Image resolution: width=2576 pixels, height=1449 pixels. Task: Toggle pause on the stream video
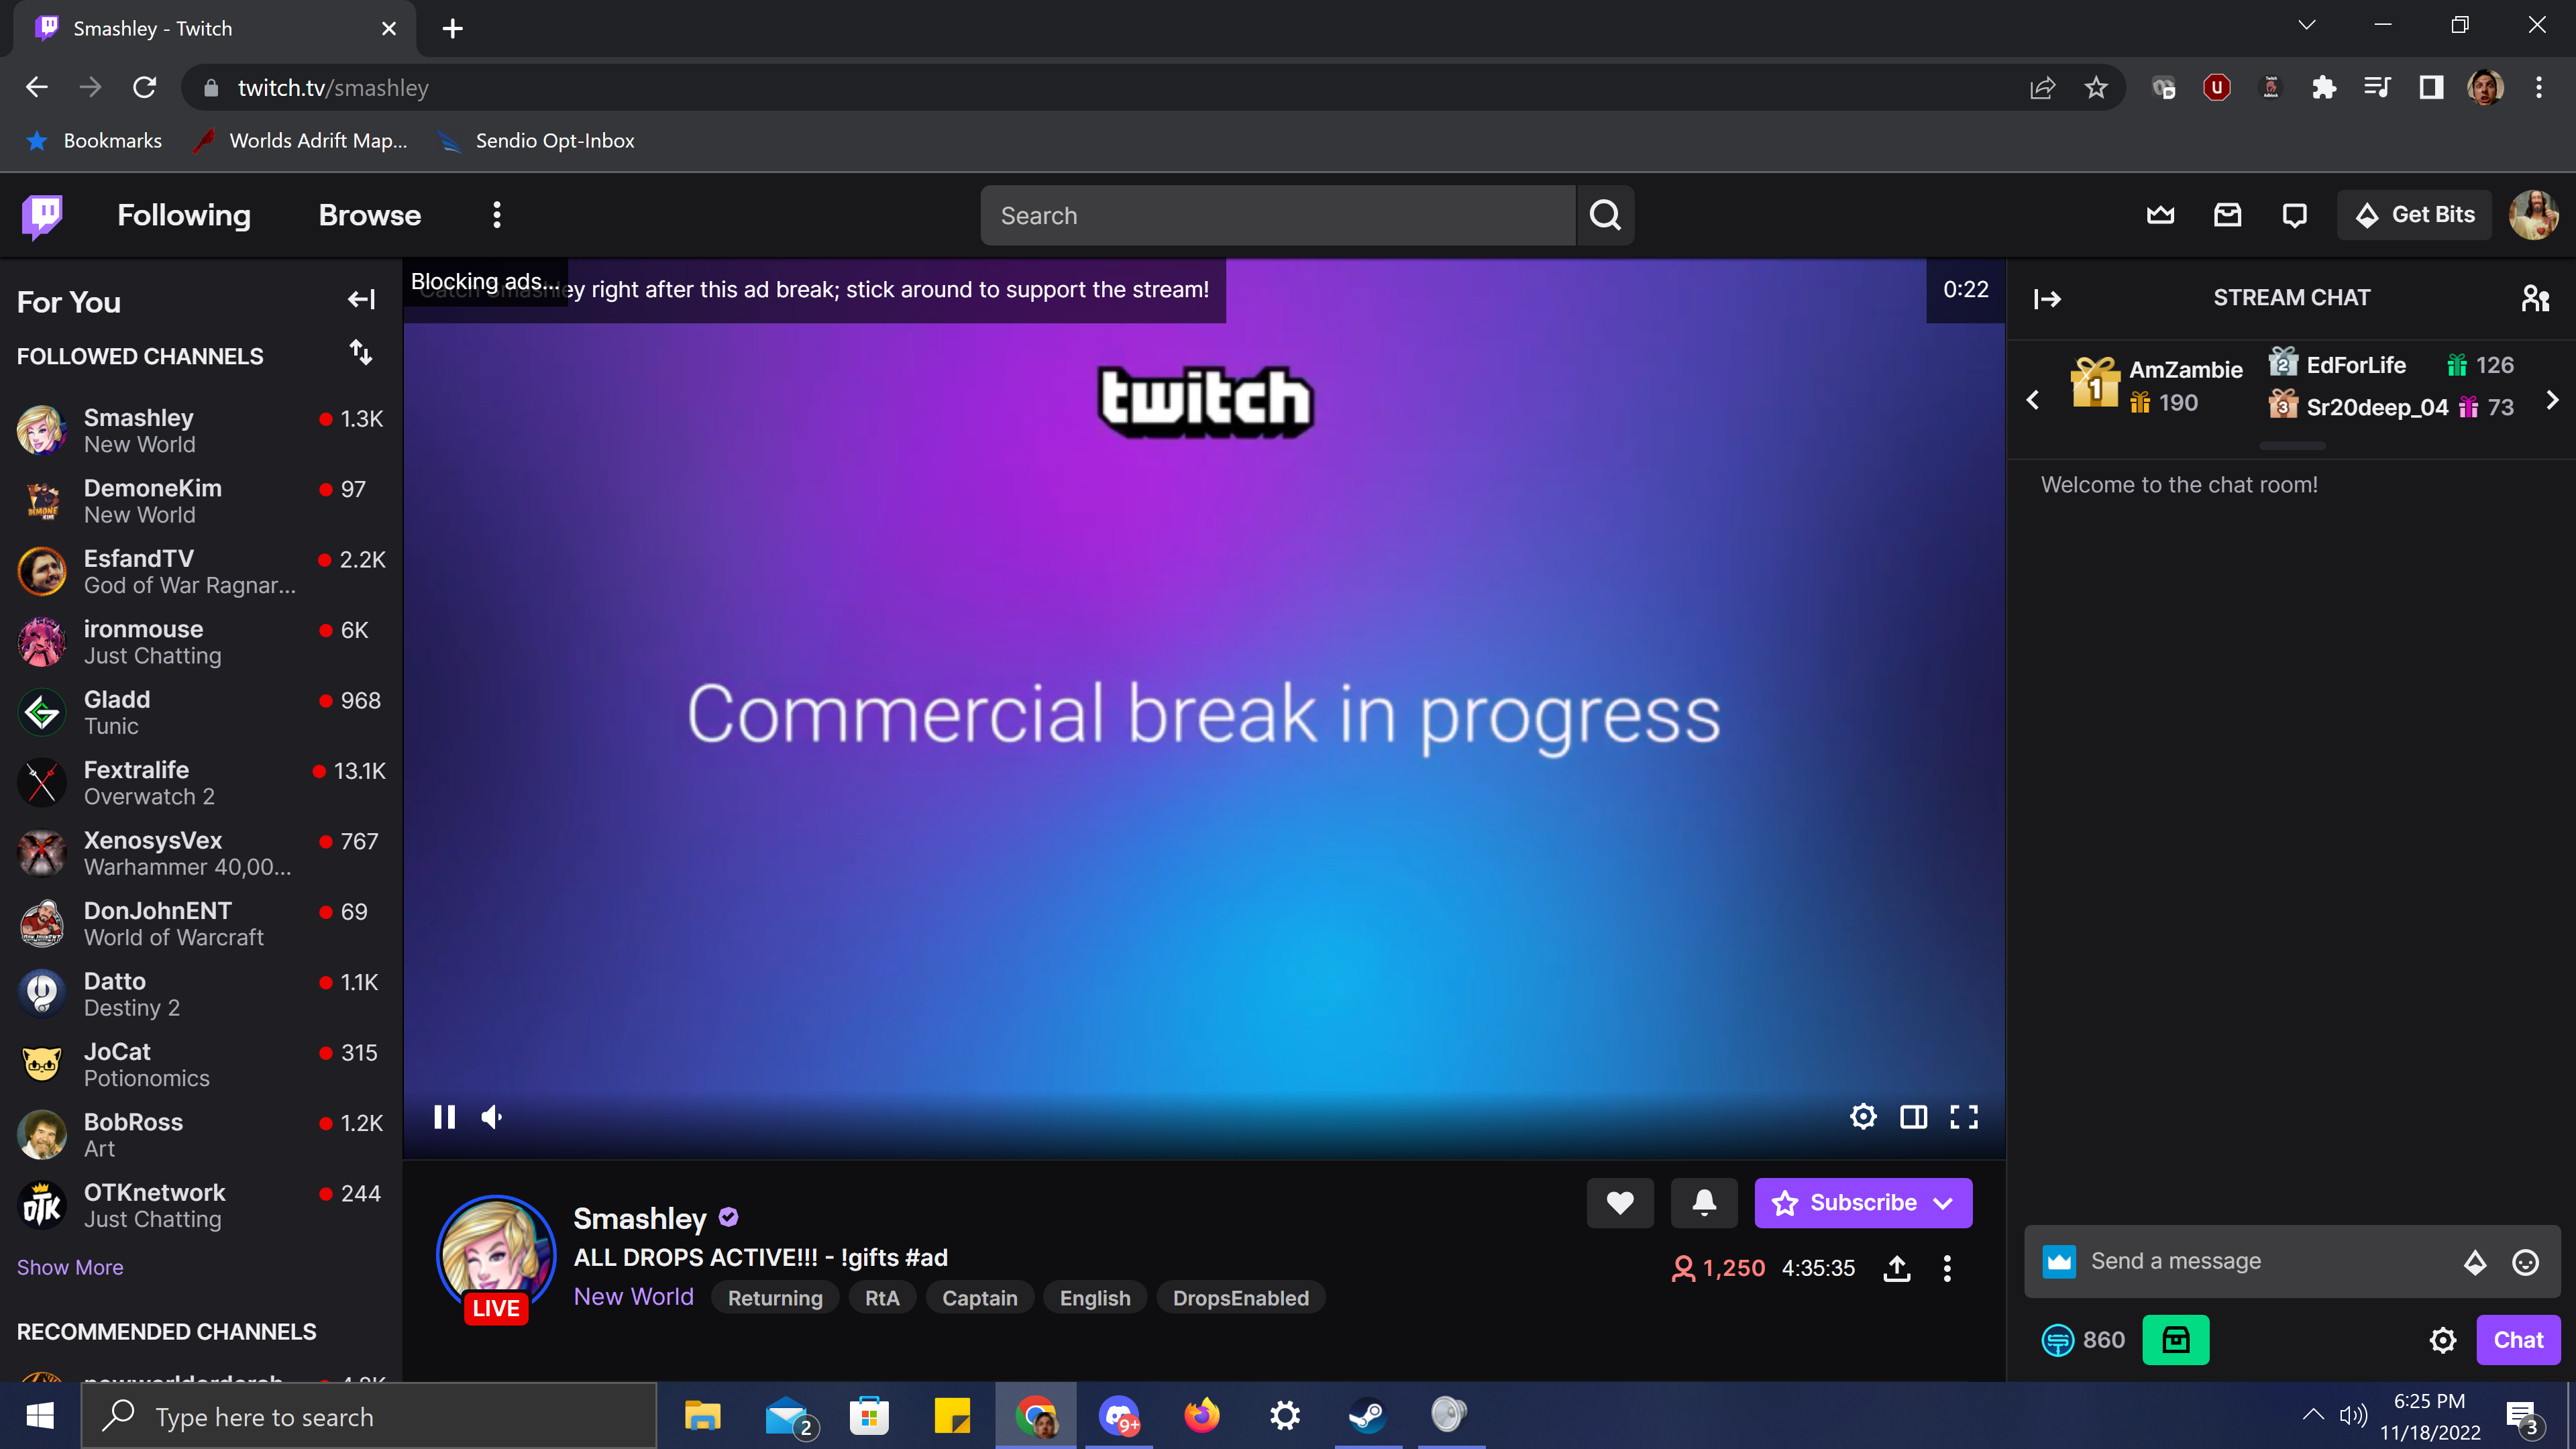coord(444,1116)
